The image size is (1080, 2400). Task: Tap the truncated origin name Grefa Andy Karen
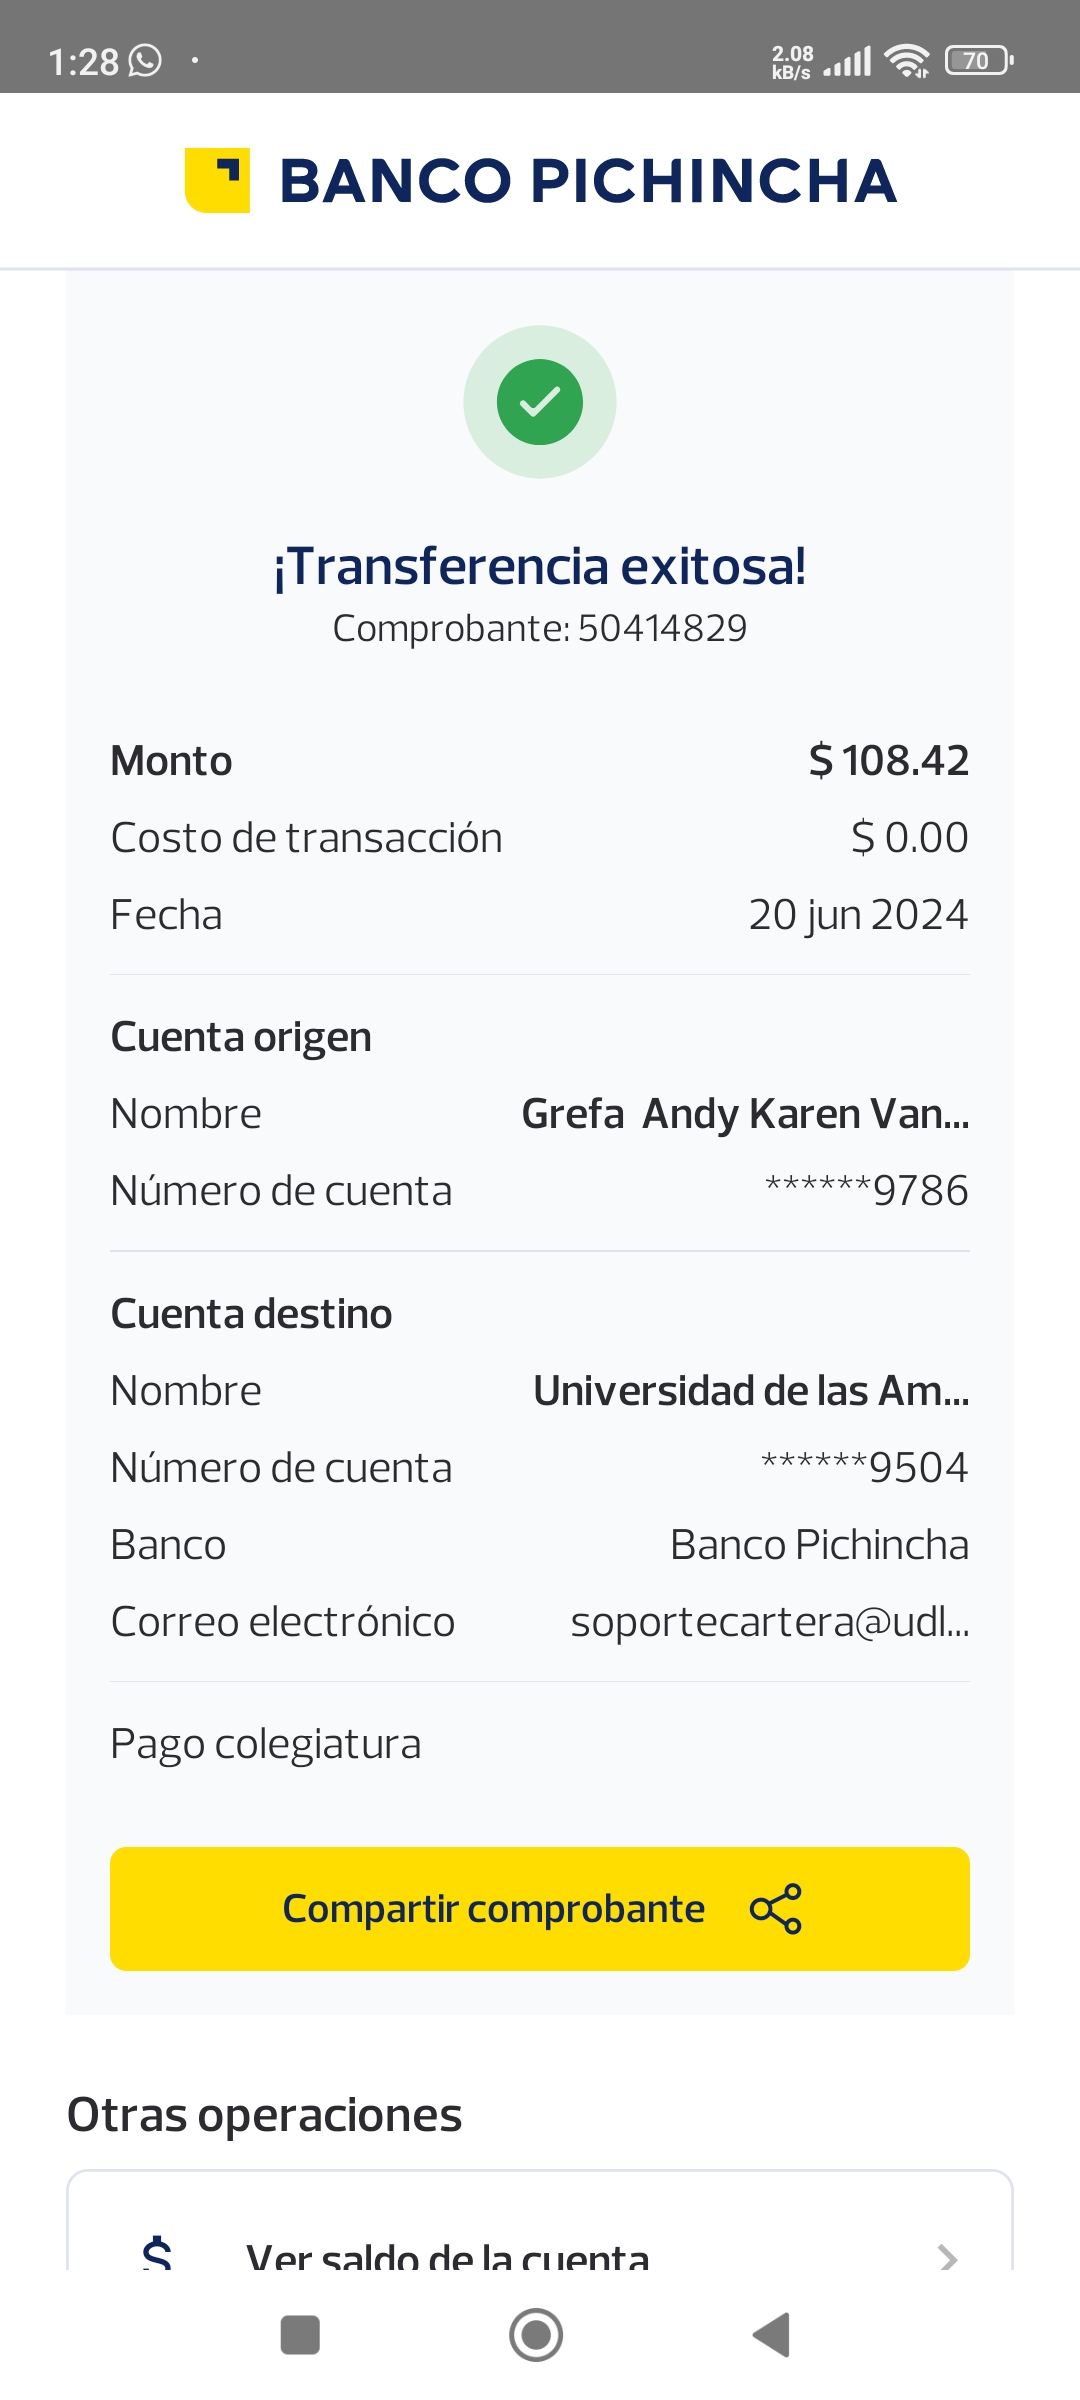pos(745,1114)
